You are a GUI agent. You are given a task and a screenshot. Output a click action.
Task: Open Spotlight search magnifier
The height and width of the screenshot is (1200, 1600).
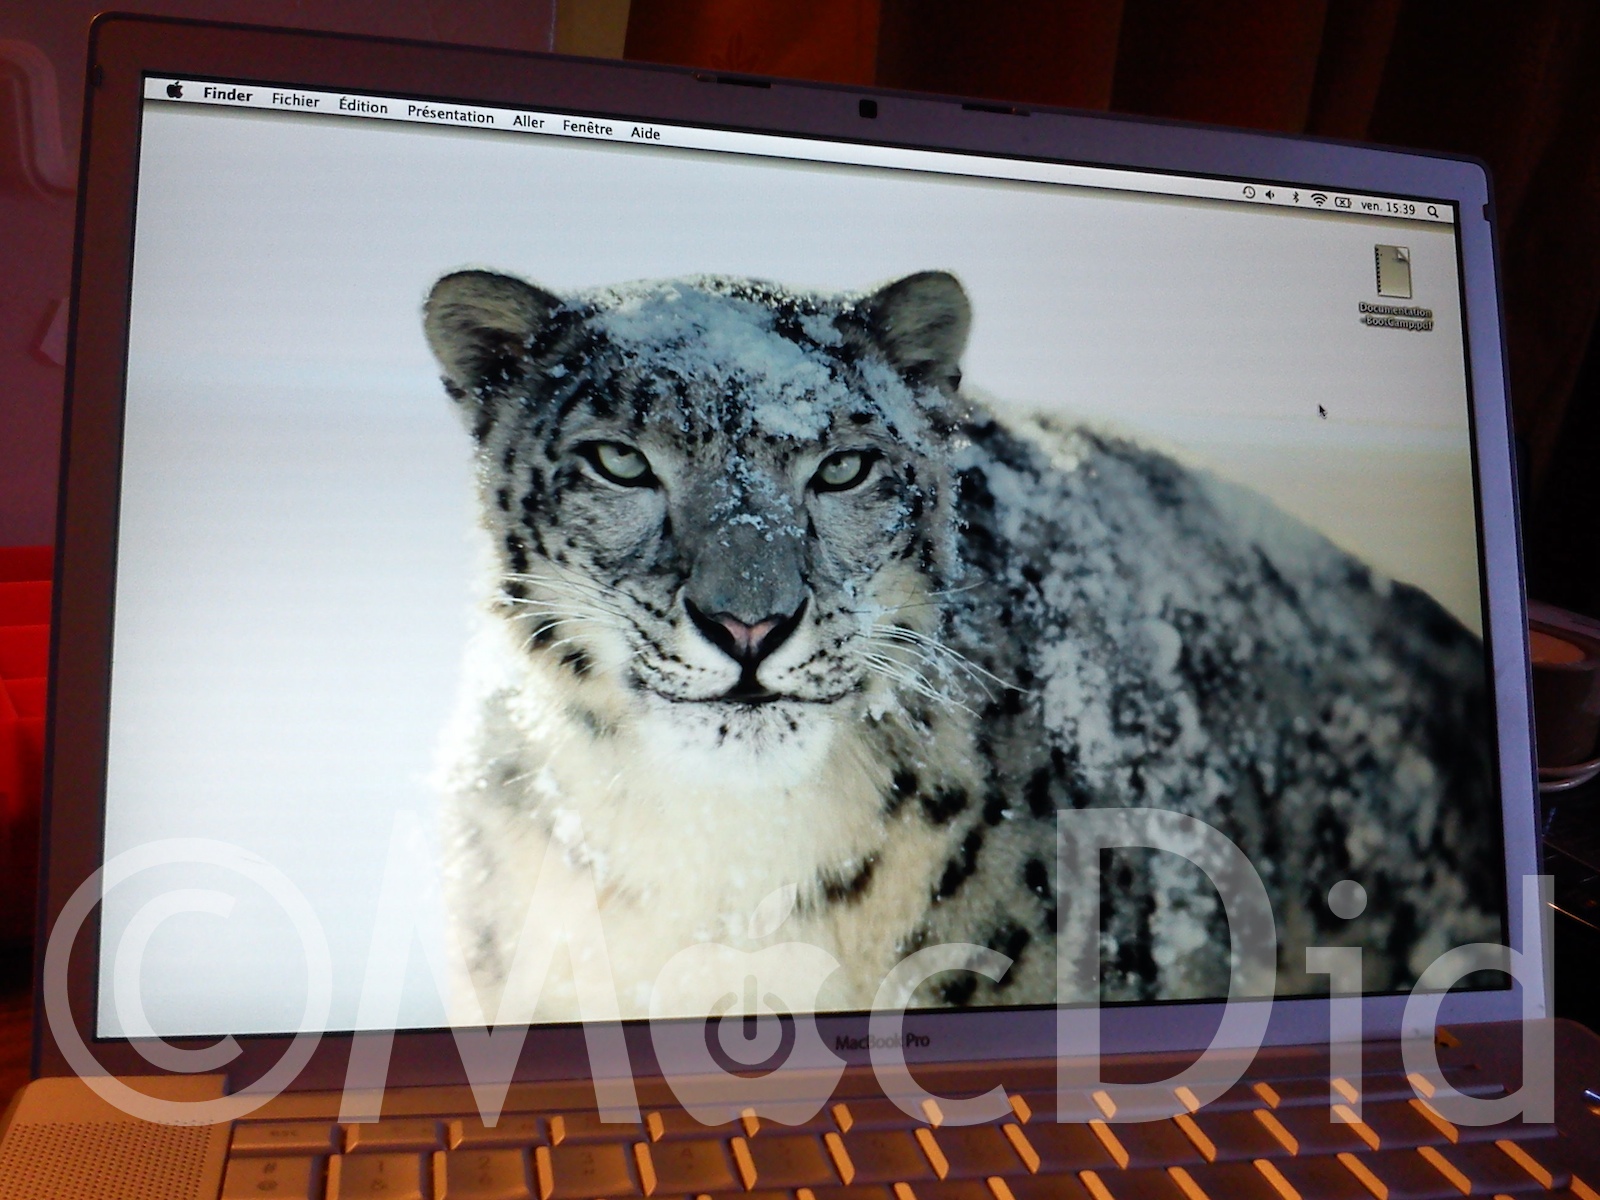tap(1433, 211)
